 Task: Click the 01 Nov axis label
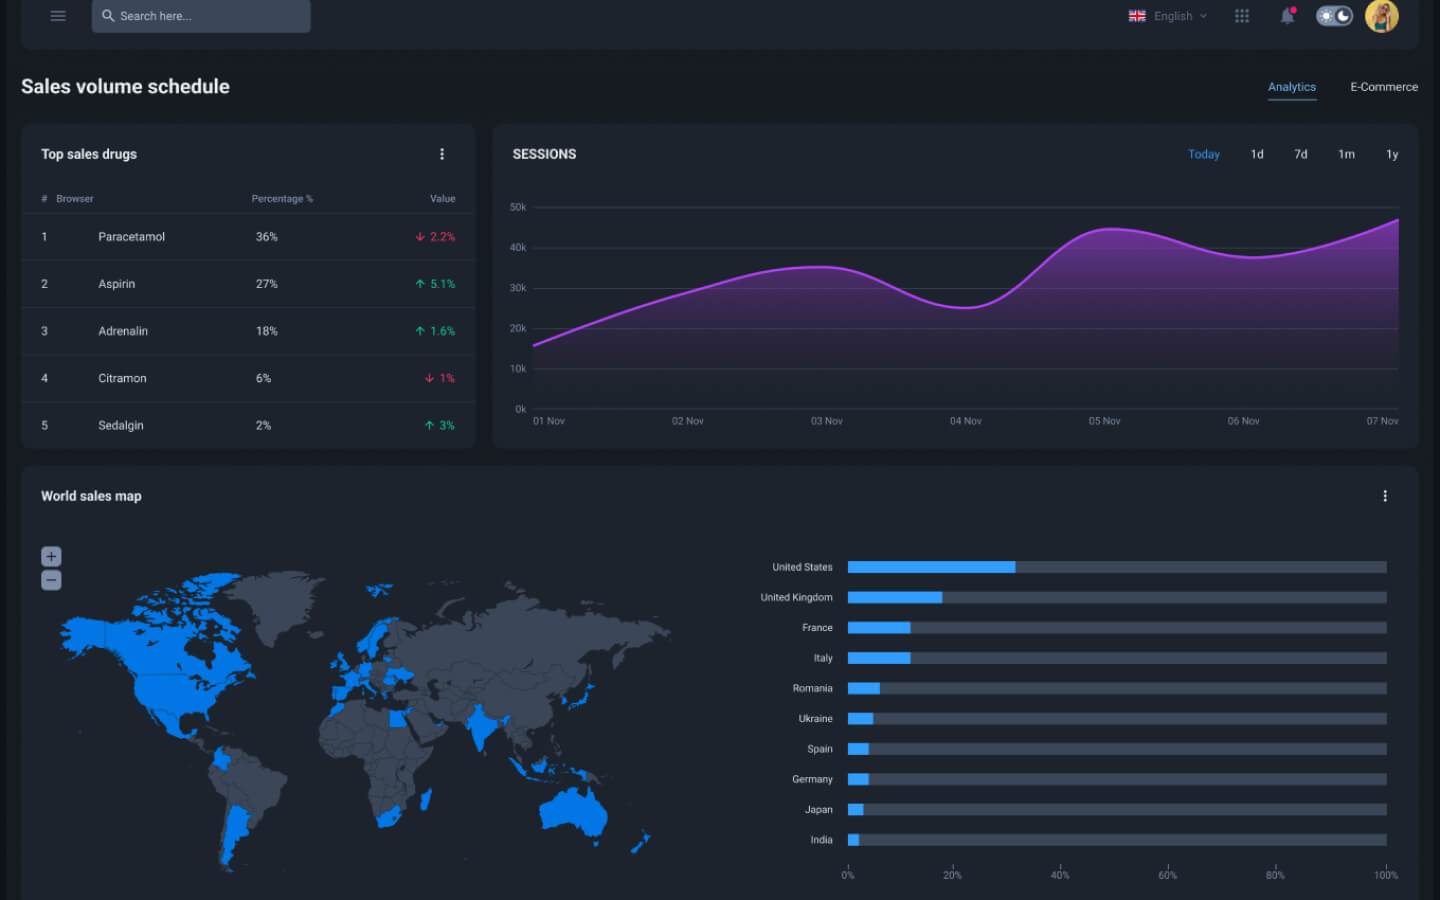548,421
